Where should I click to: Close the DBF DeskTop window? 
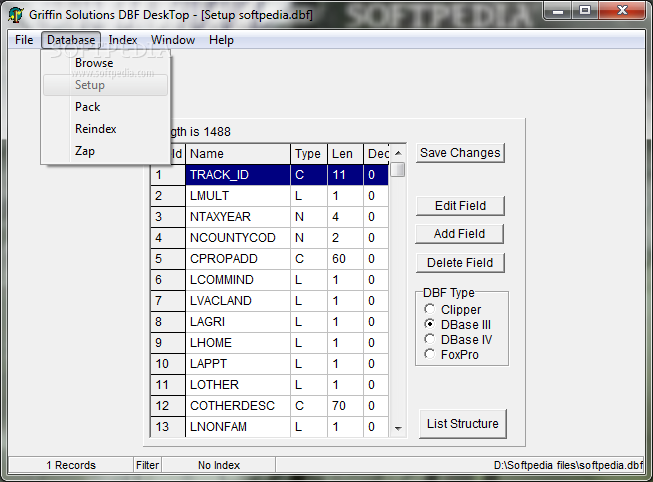(x=622, y=10)
